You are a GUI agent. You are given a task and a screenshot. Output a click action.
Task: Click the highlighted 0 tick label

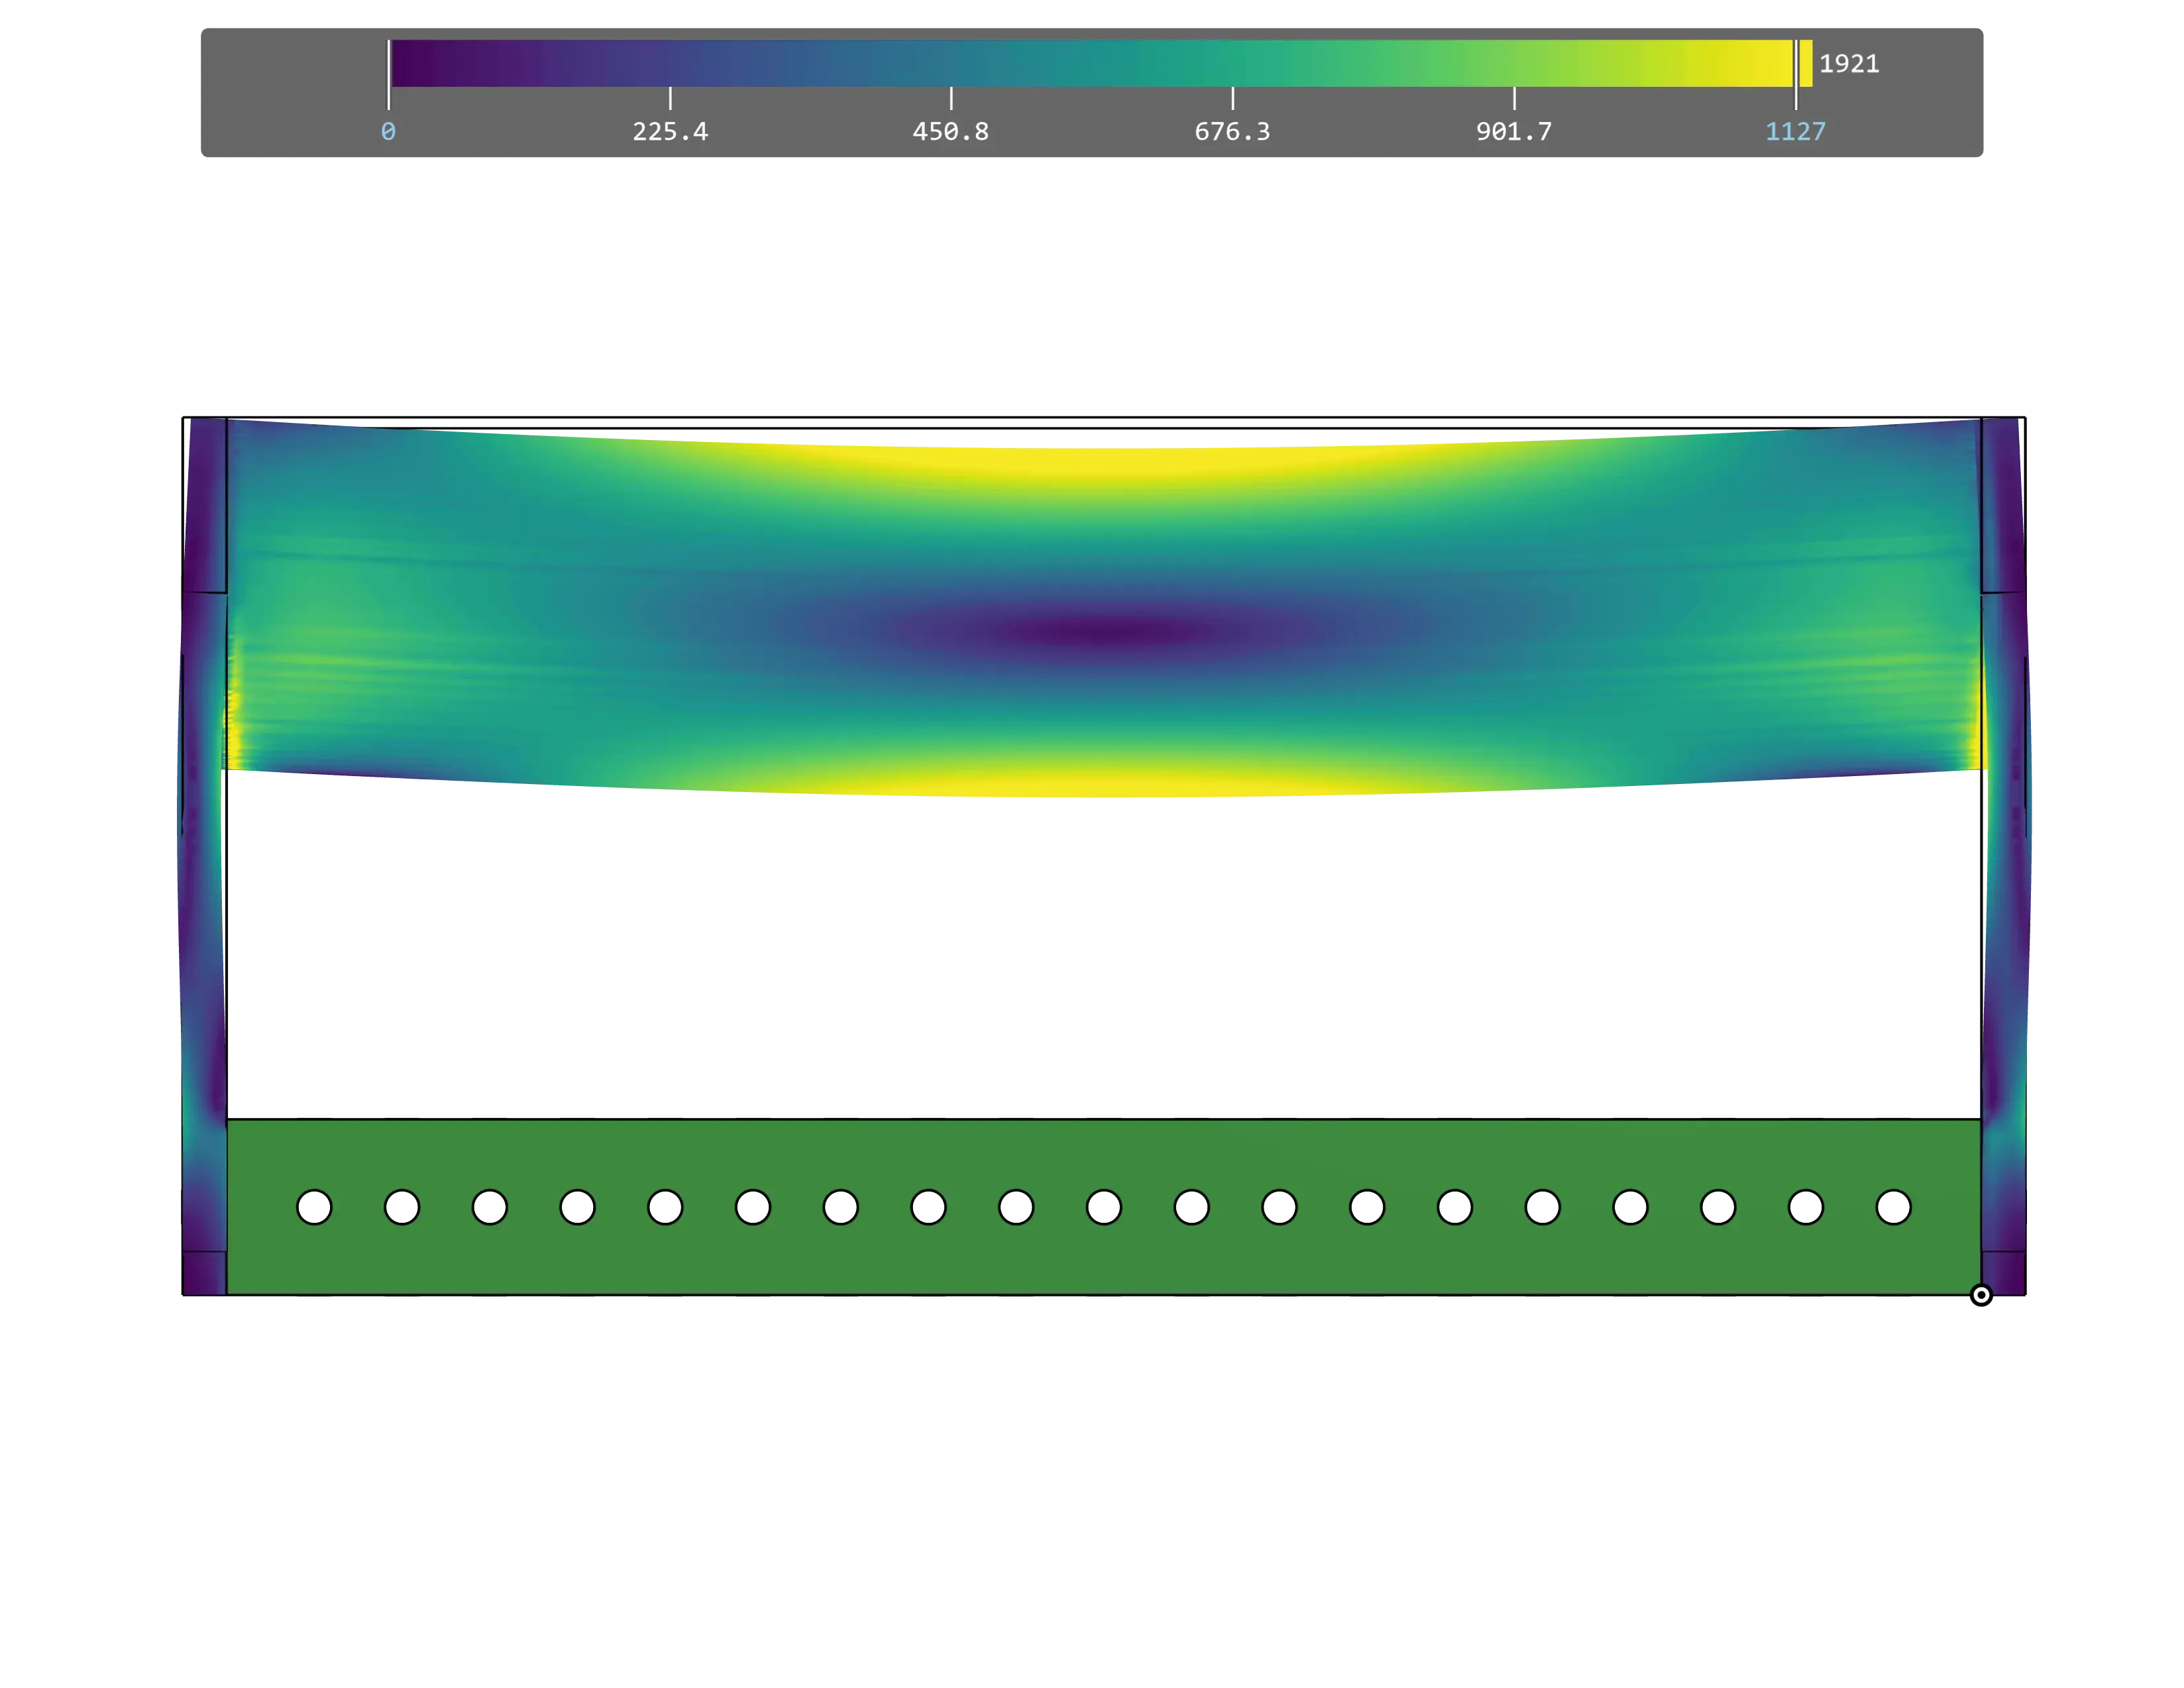388,130
